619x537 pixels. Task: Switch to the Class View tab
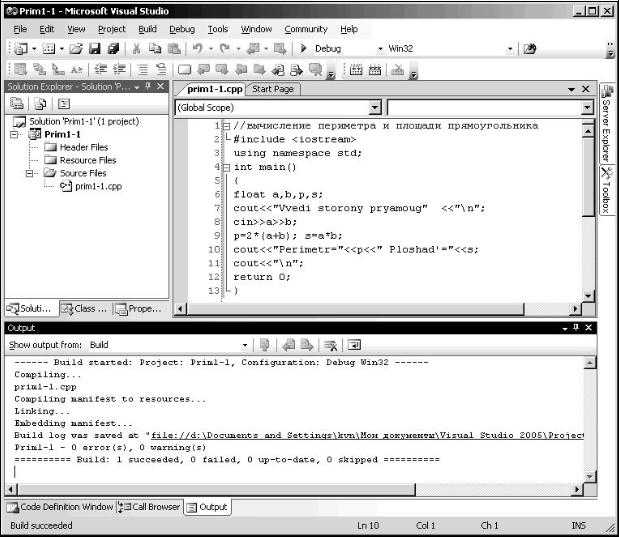coord(84,309)
